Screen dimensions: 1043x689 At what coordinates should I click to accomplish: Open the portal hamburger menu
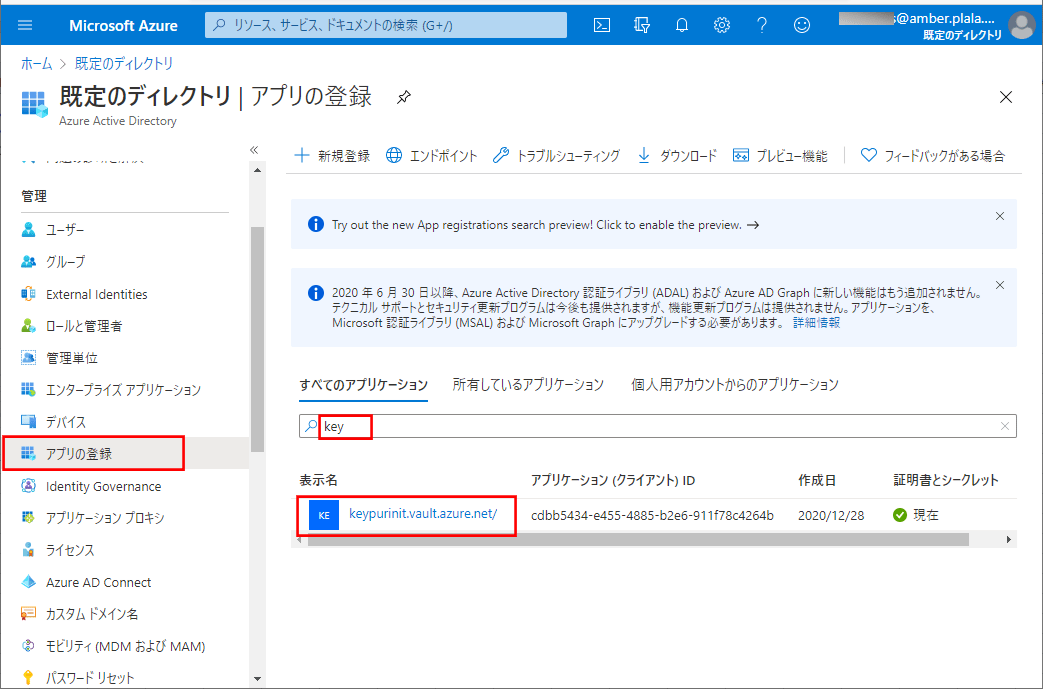click(x=25, y=25)
